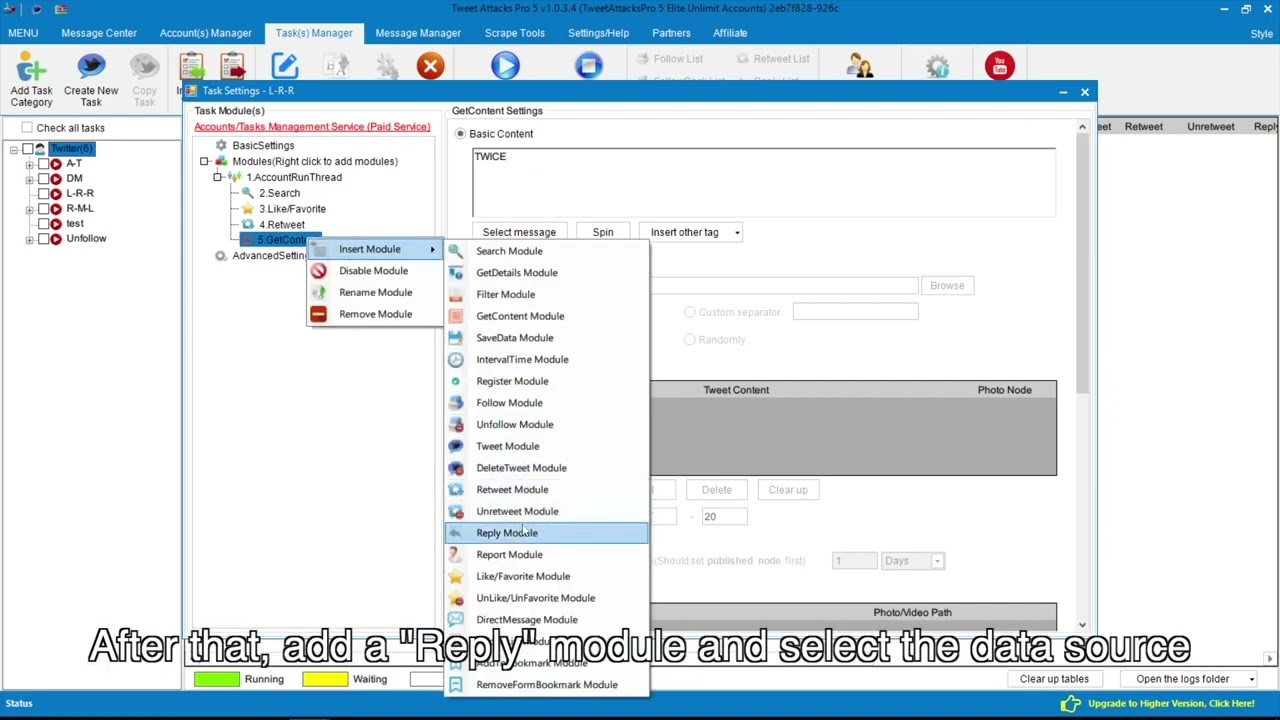Click Remove Module in context menu
The image size is (1280, 720).
[x=374, y=314]
